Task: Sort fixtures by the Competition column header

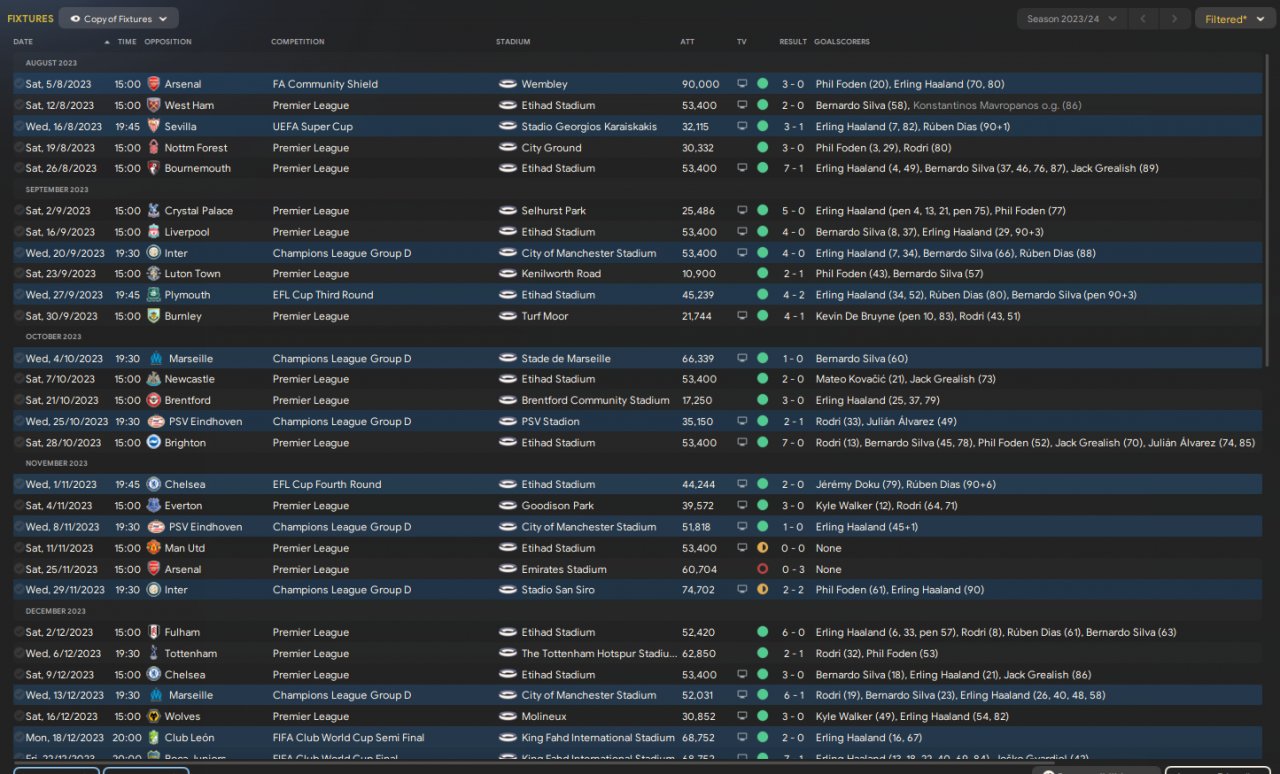Action: (x=298, y=42)
